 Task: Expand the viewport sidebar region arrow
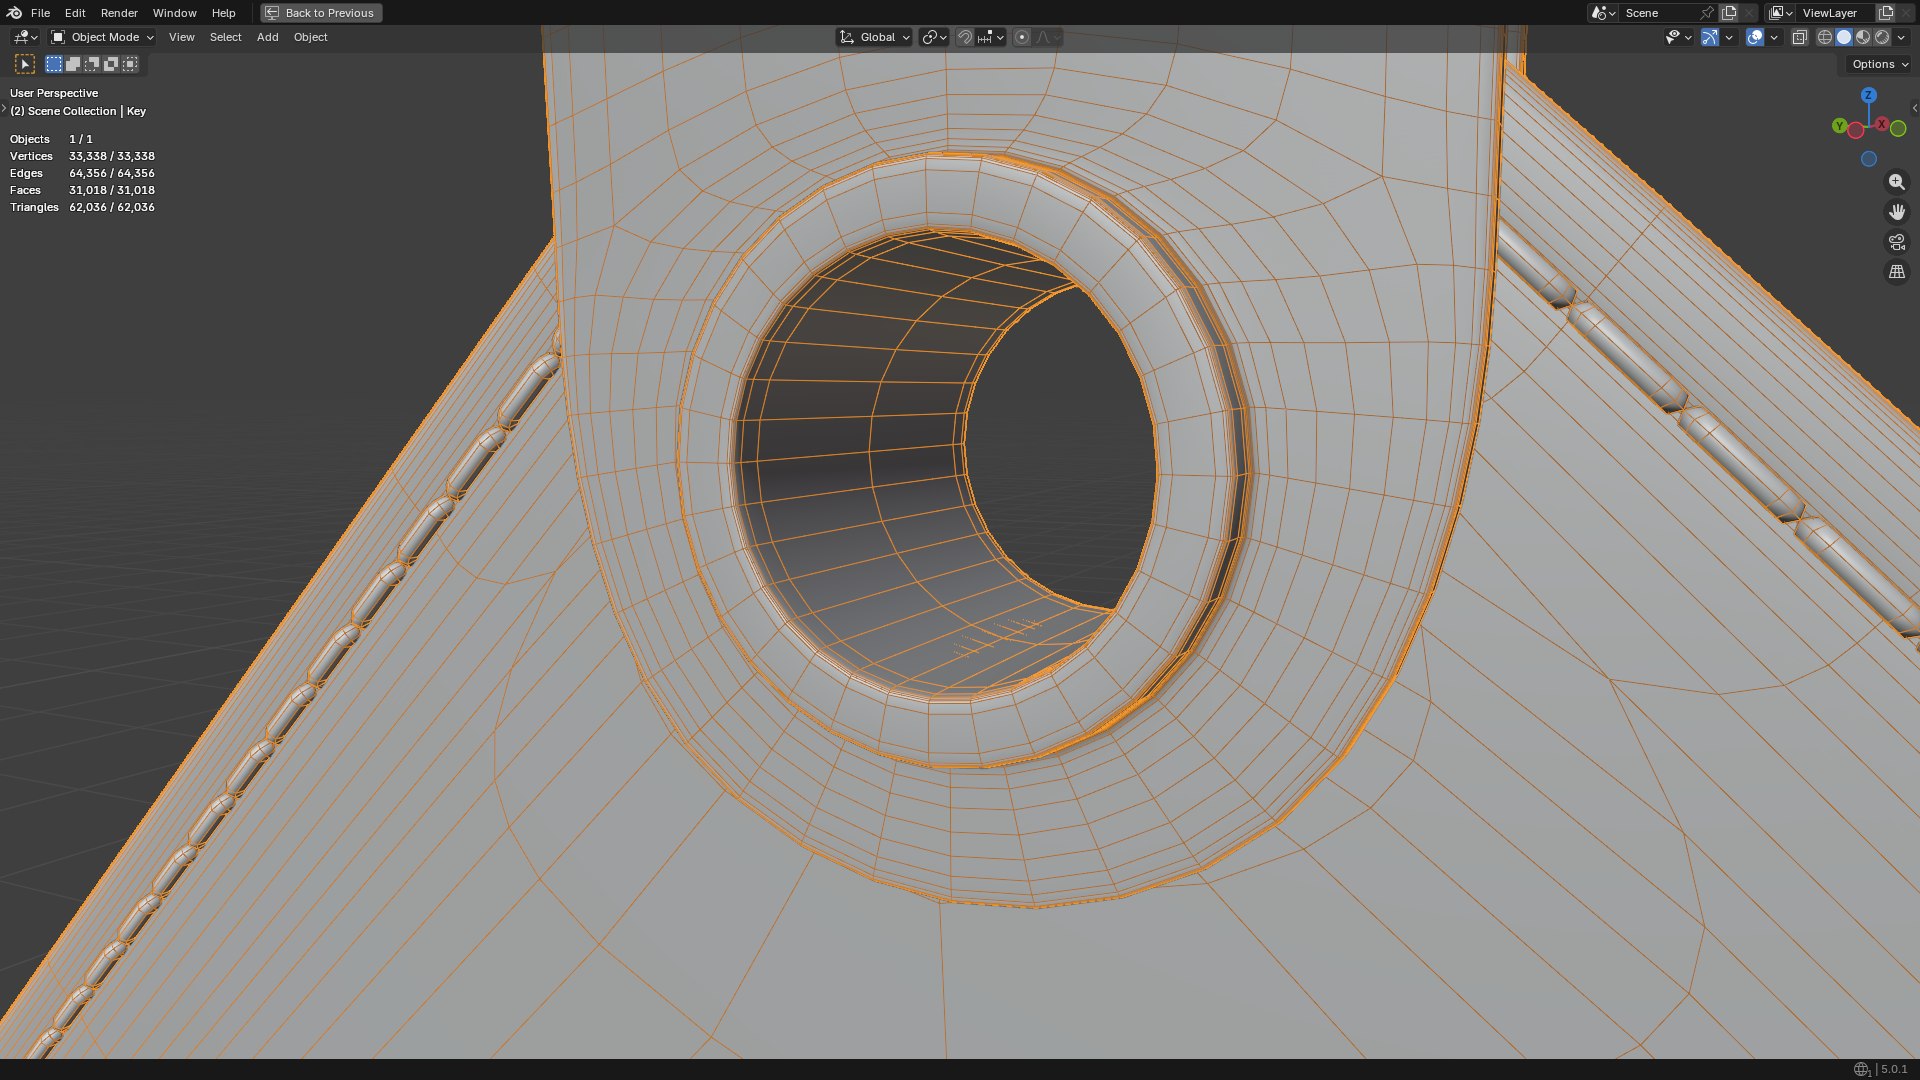(x=1915, y=108)
